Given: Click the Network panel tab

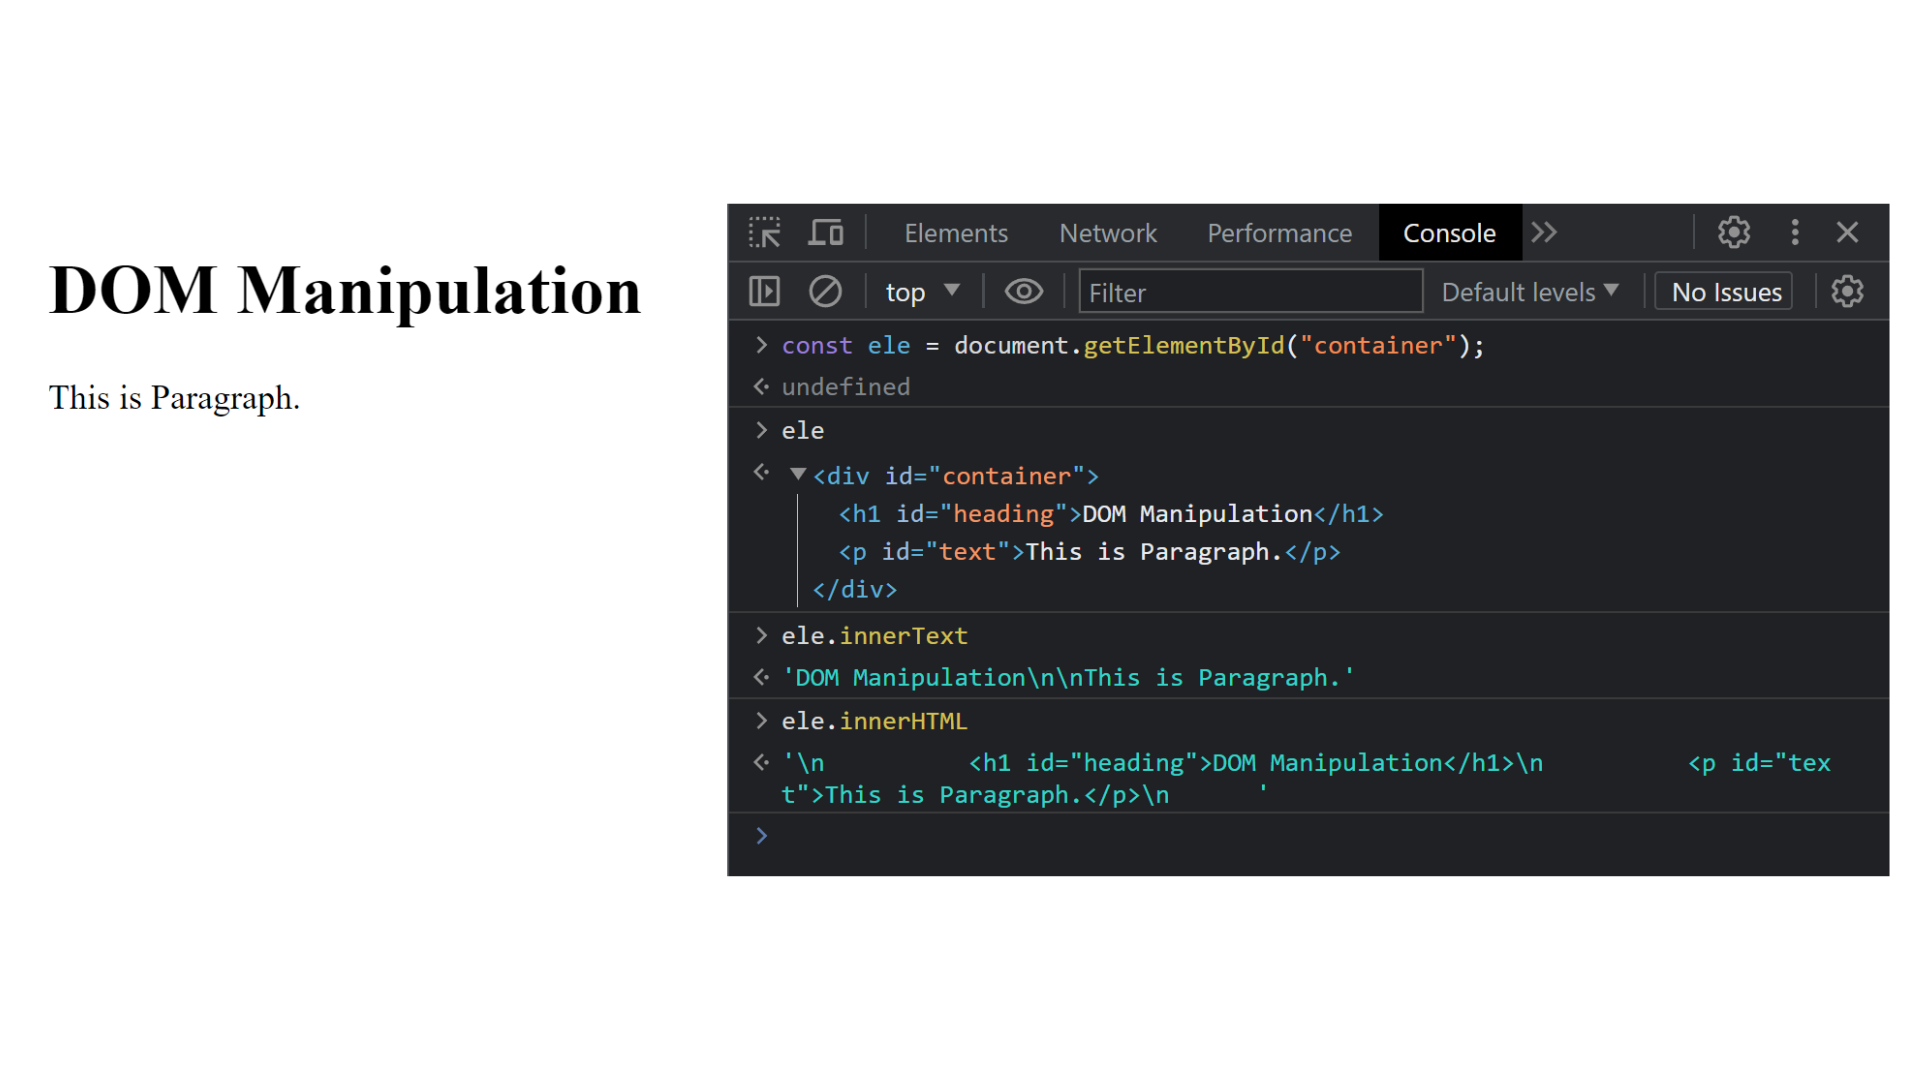Looking at the screenshot, I should coord(1110,232).
